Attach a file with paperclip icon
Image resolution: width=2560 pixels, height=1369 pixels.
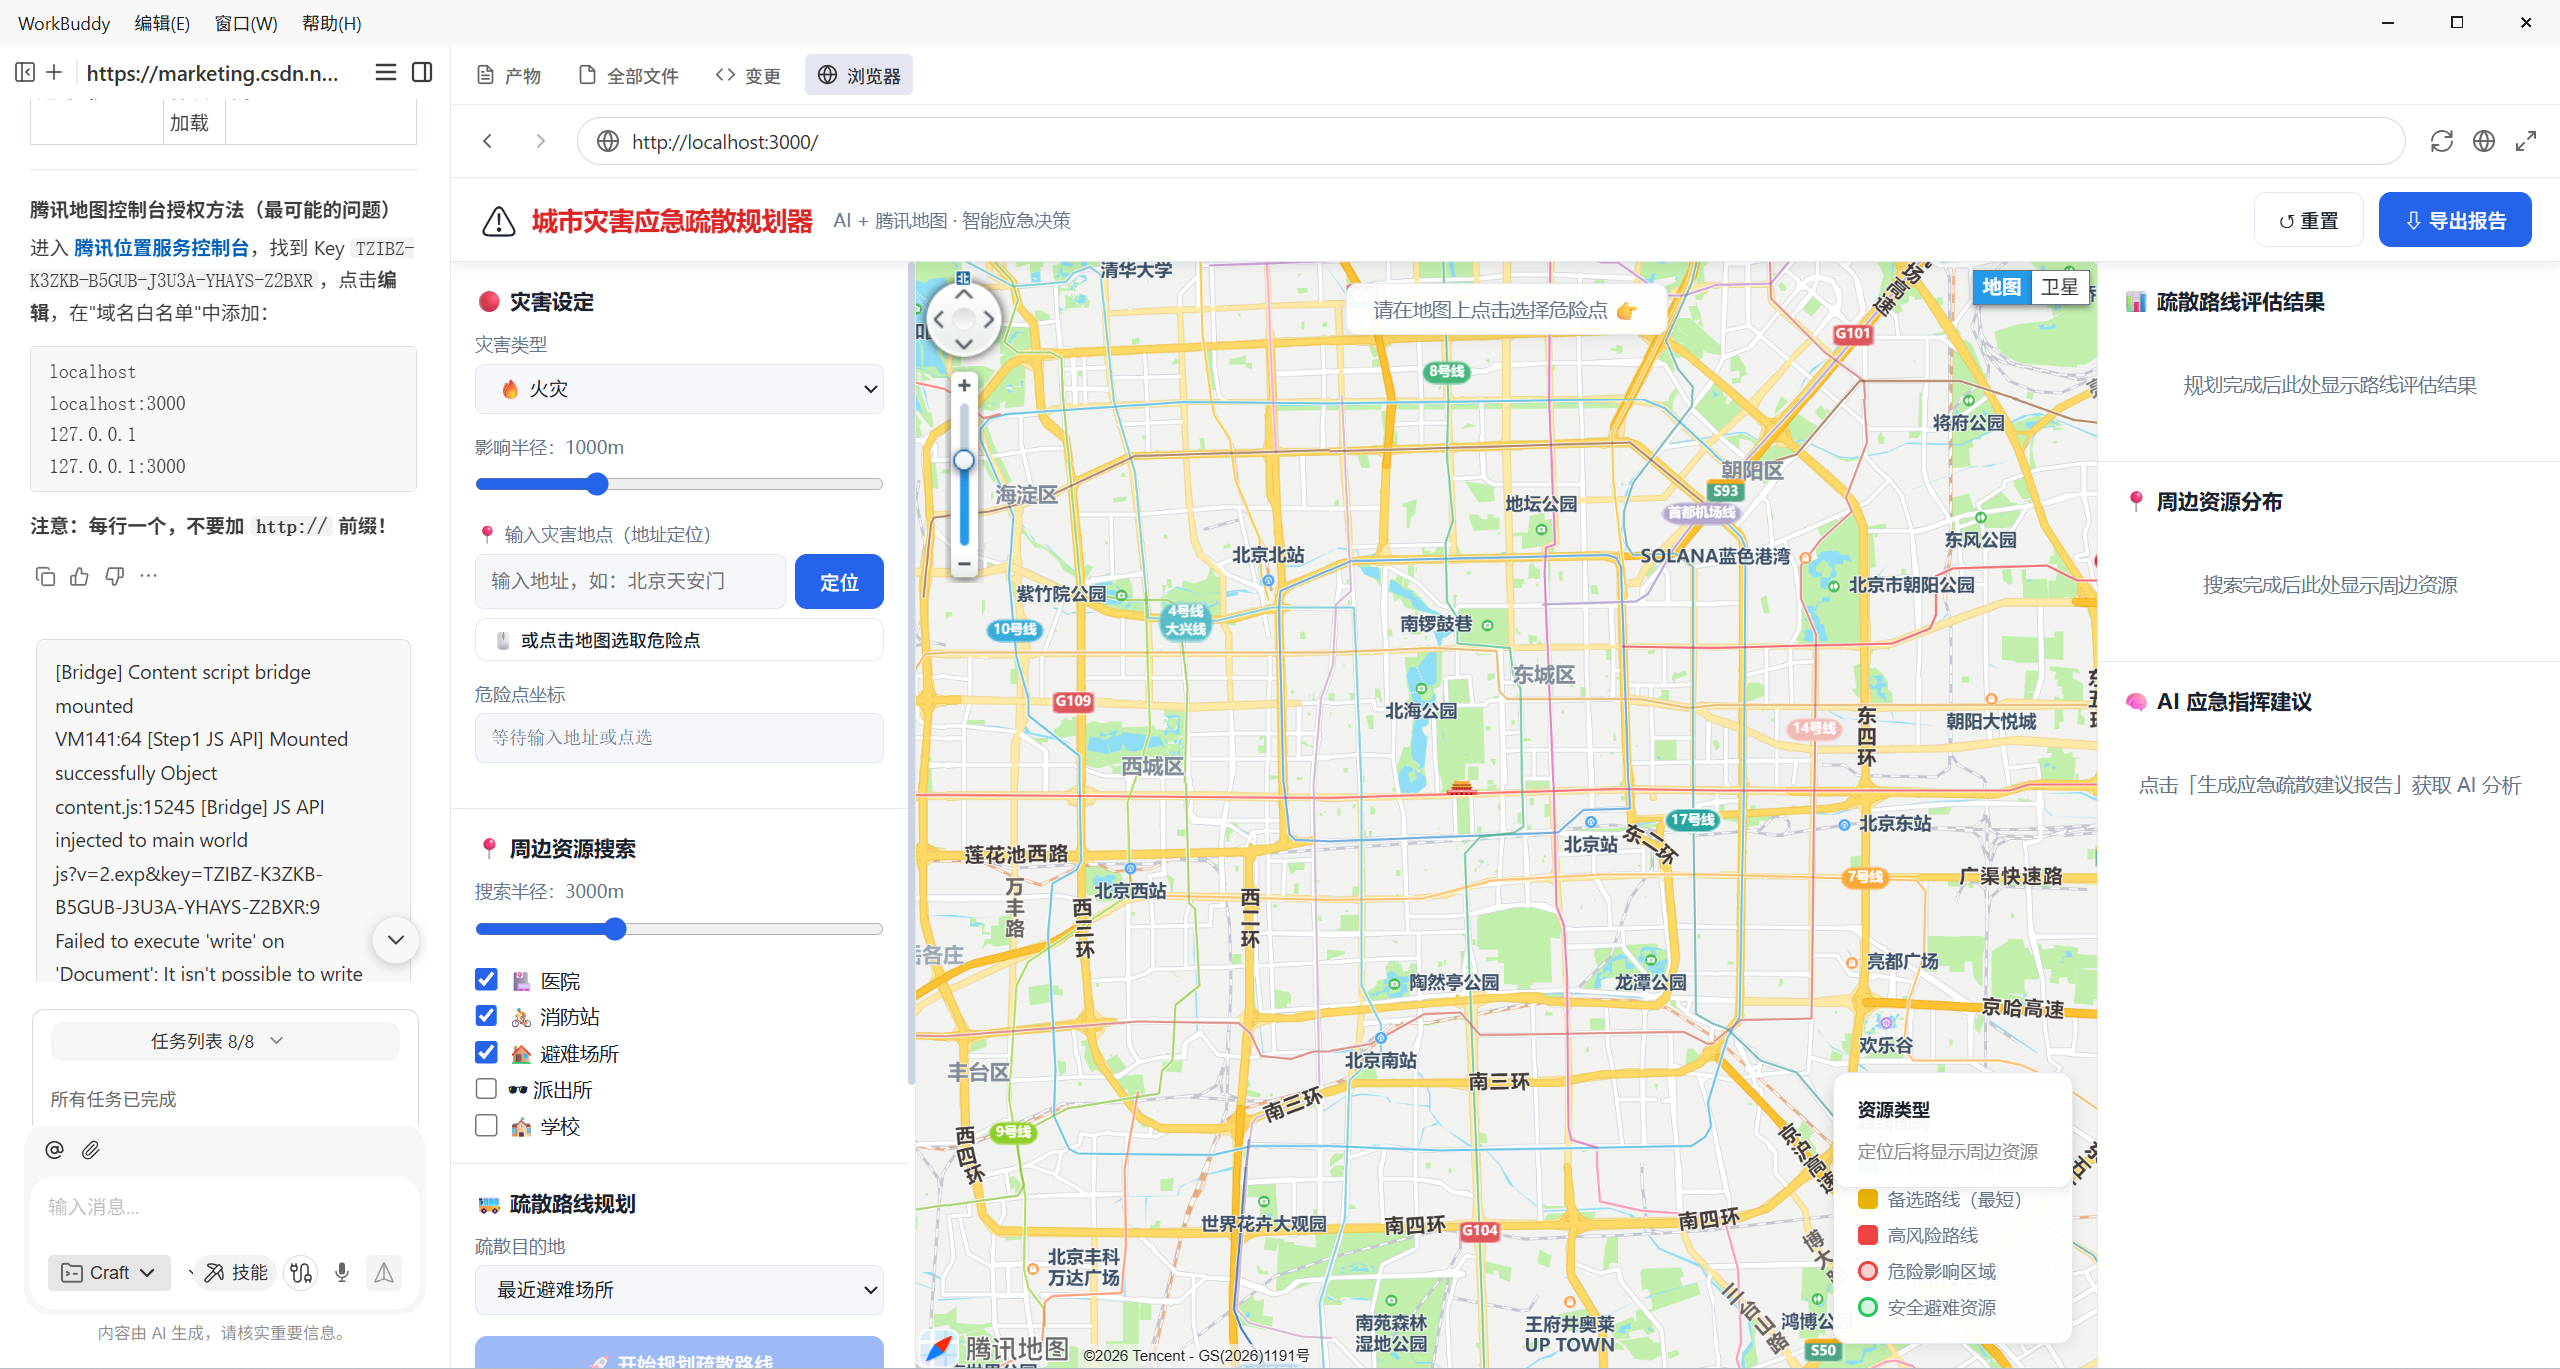click(x=91, y=1150)
